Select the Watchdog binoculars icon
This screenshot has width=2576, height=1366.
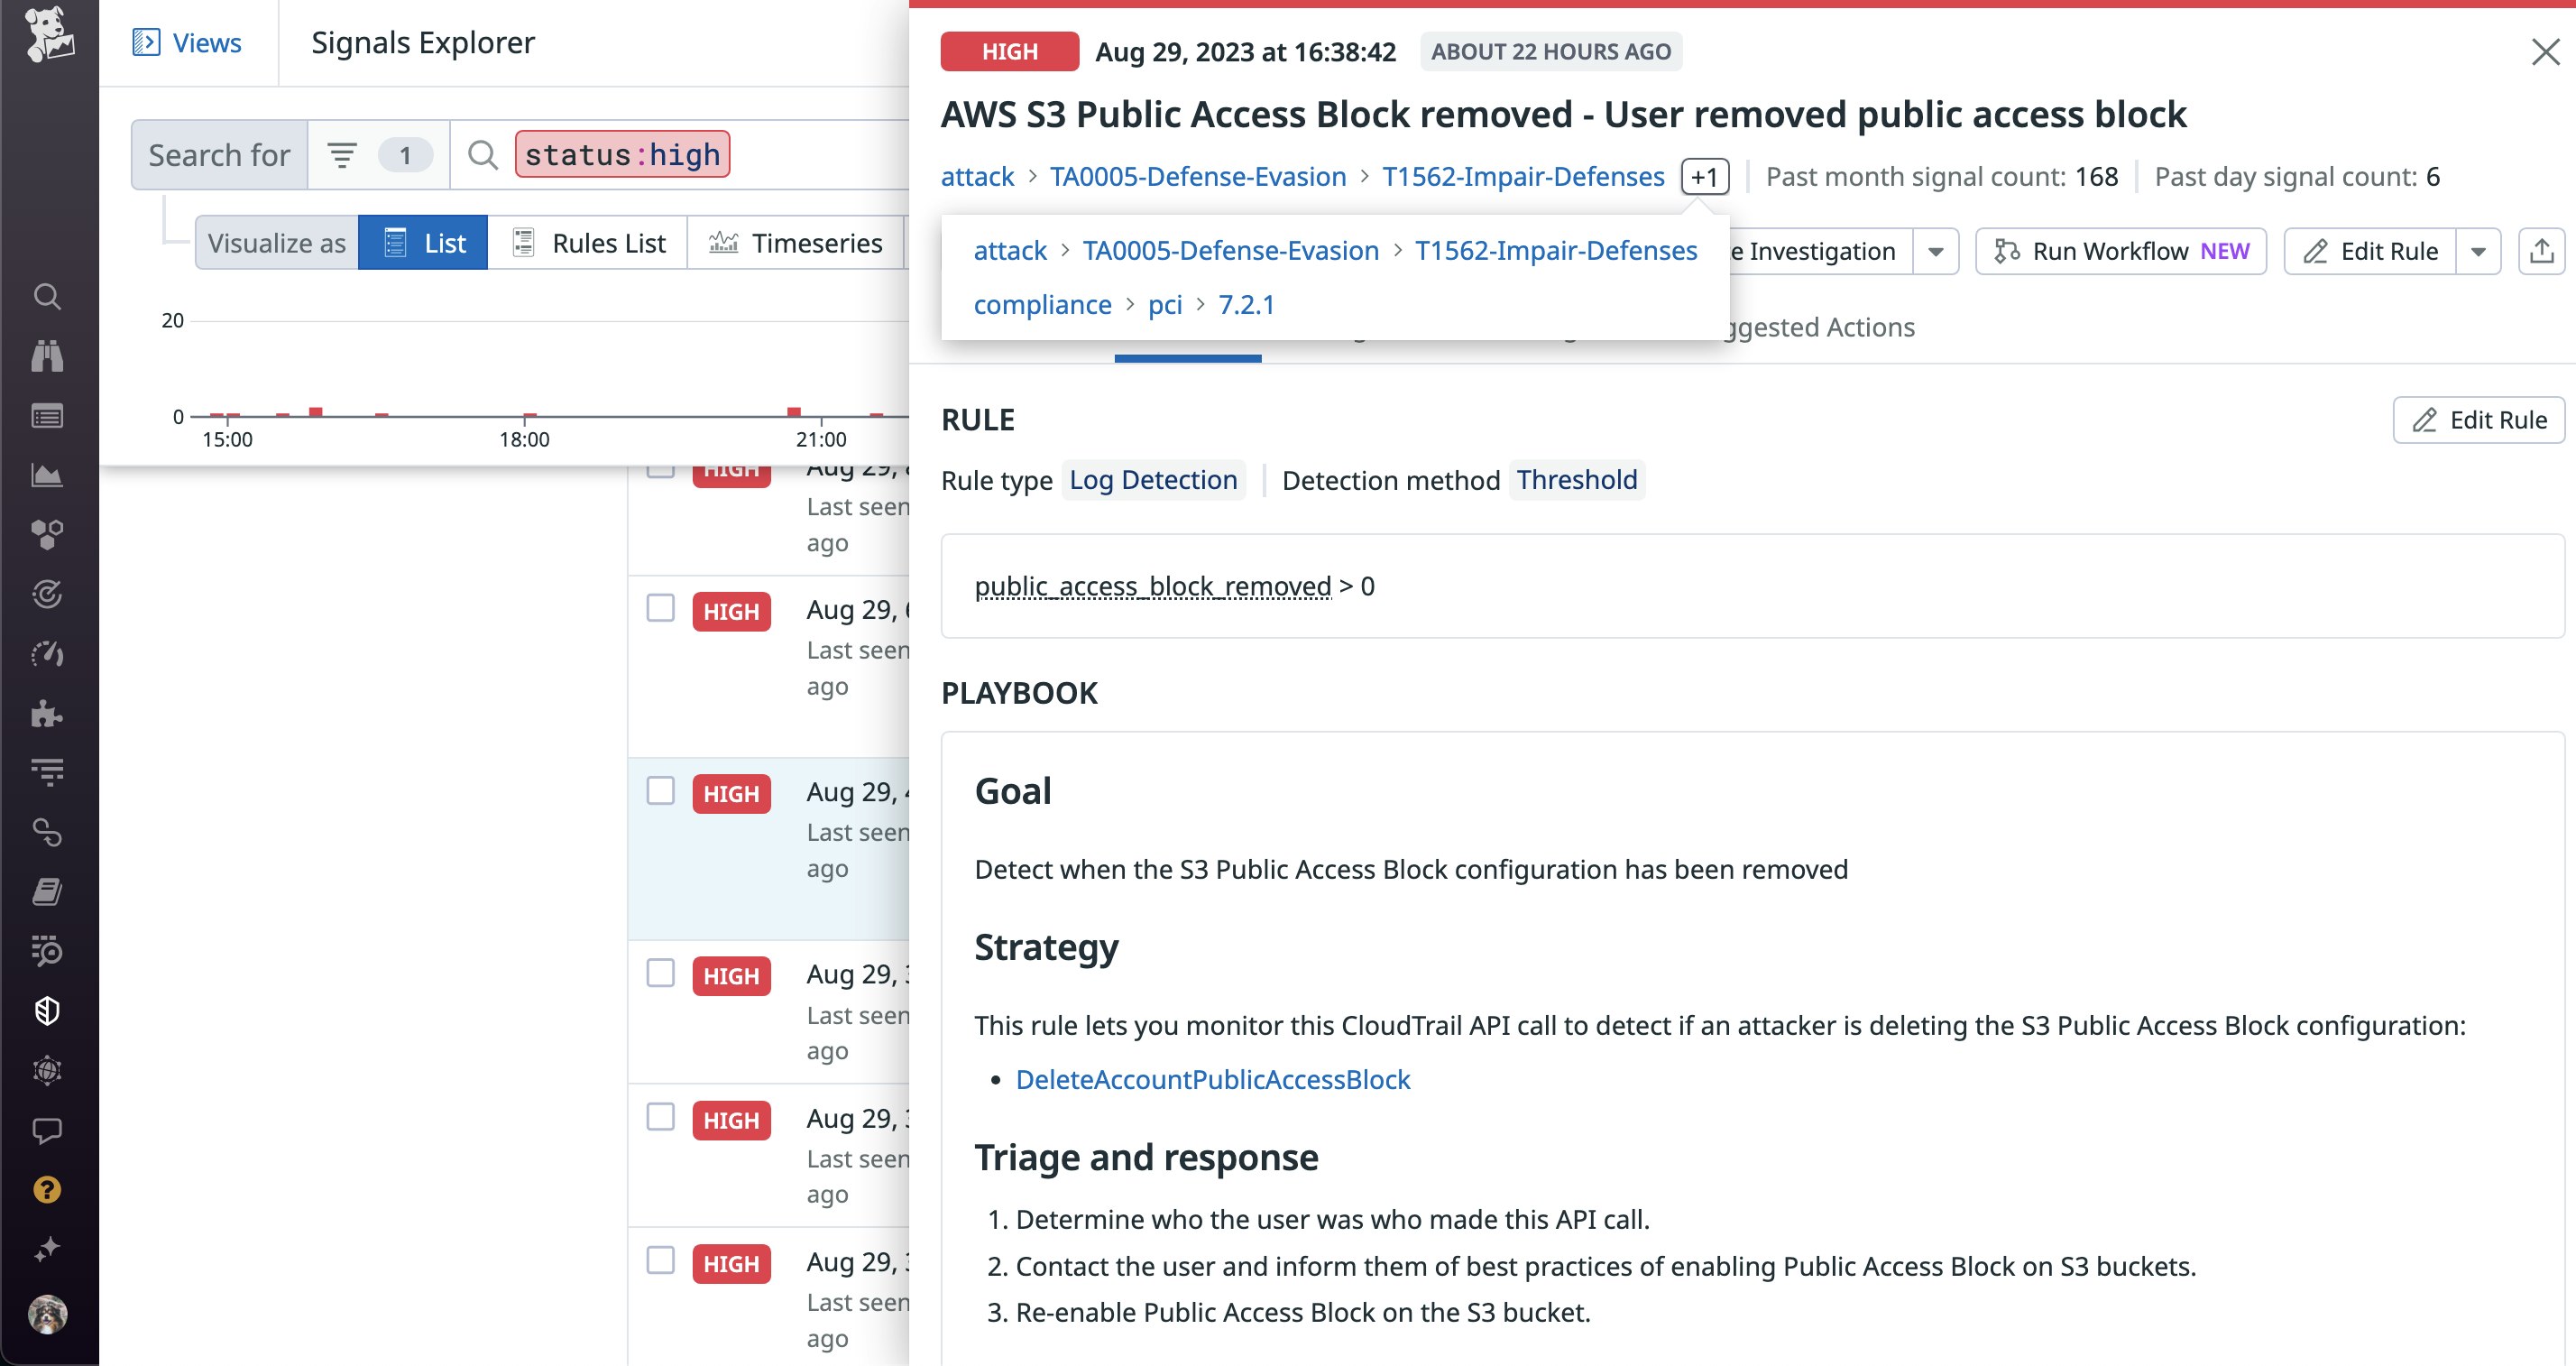point(47,356)
